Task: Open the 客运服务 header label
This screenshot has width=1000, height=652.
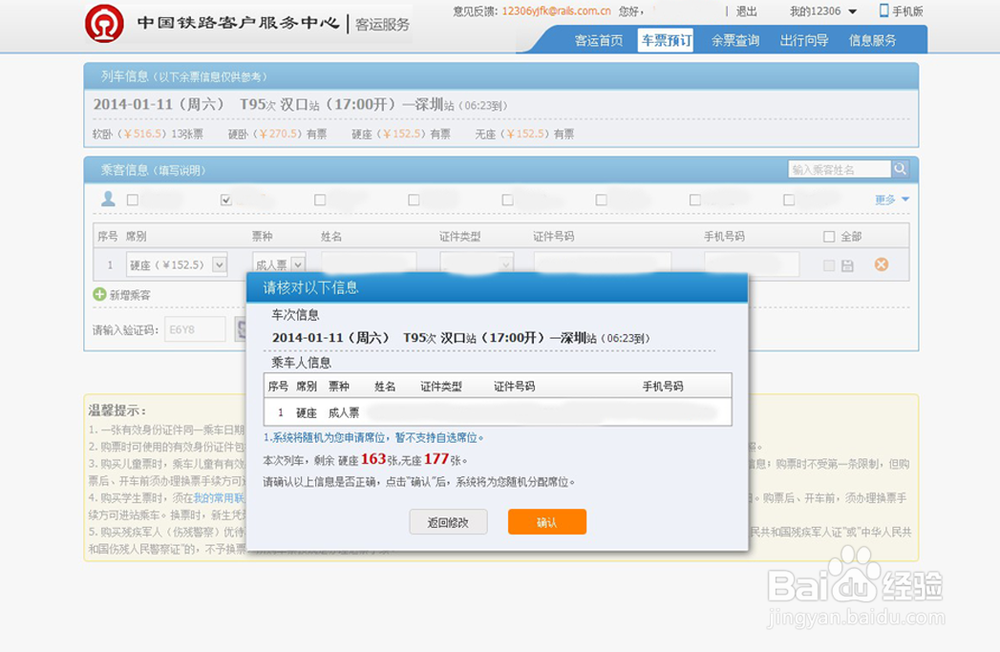Action: pyautogui.click(x=382, y=24)
